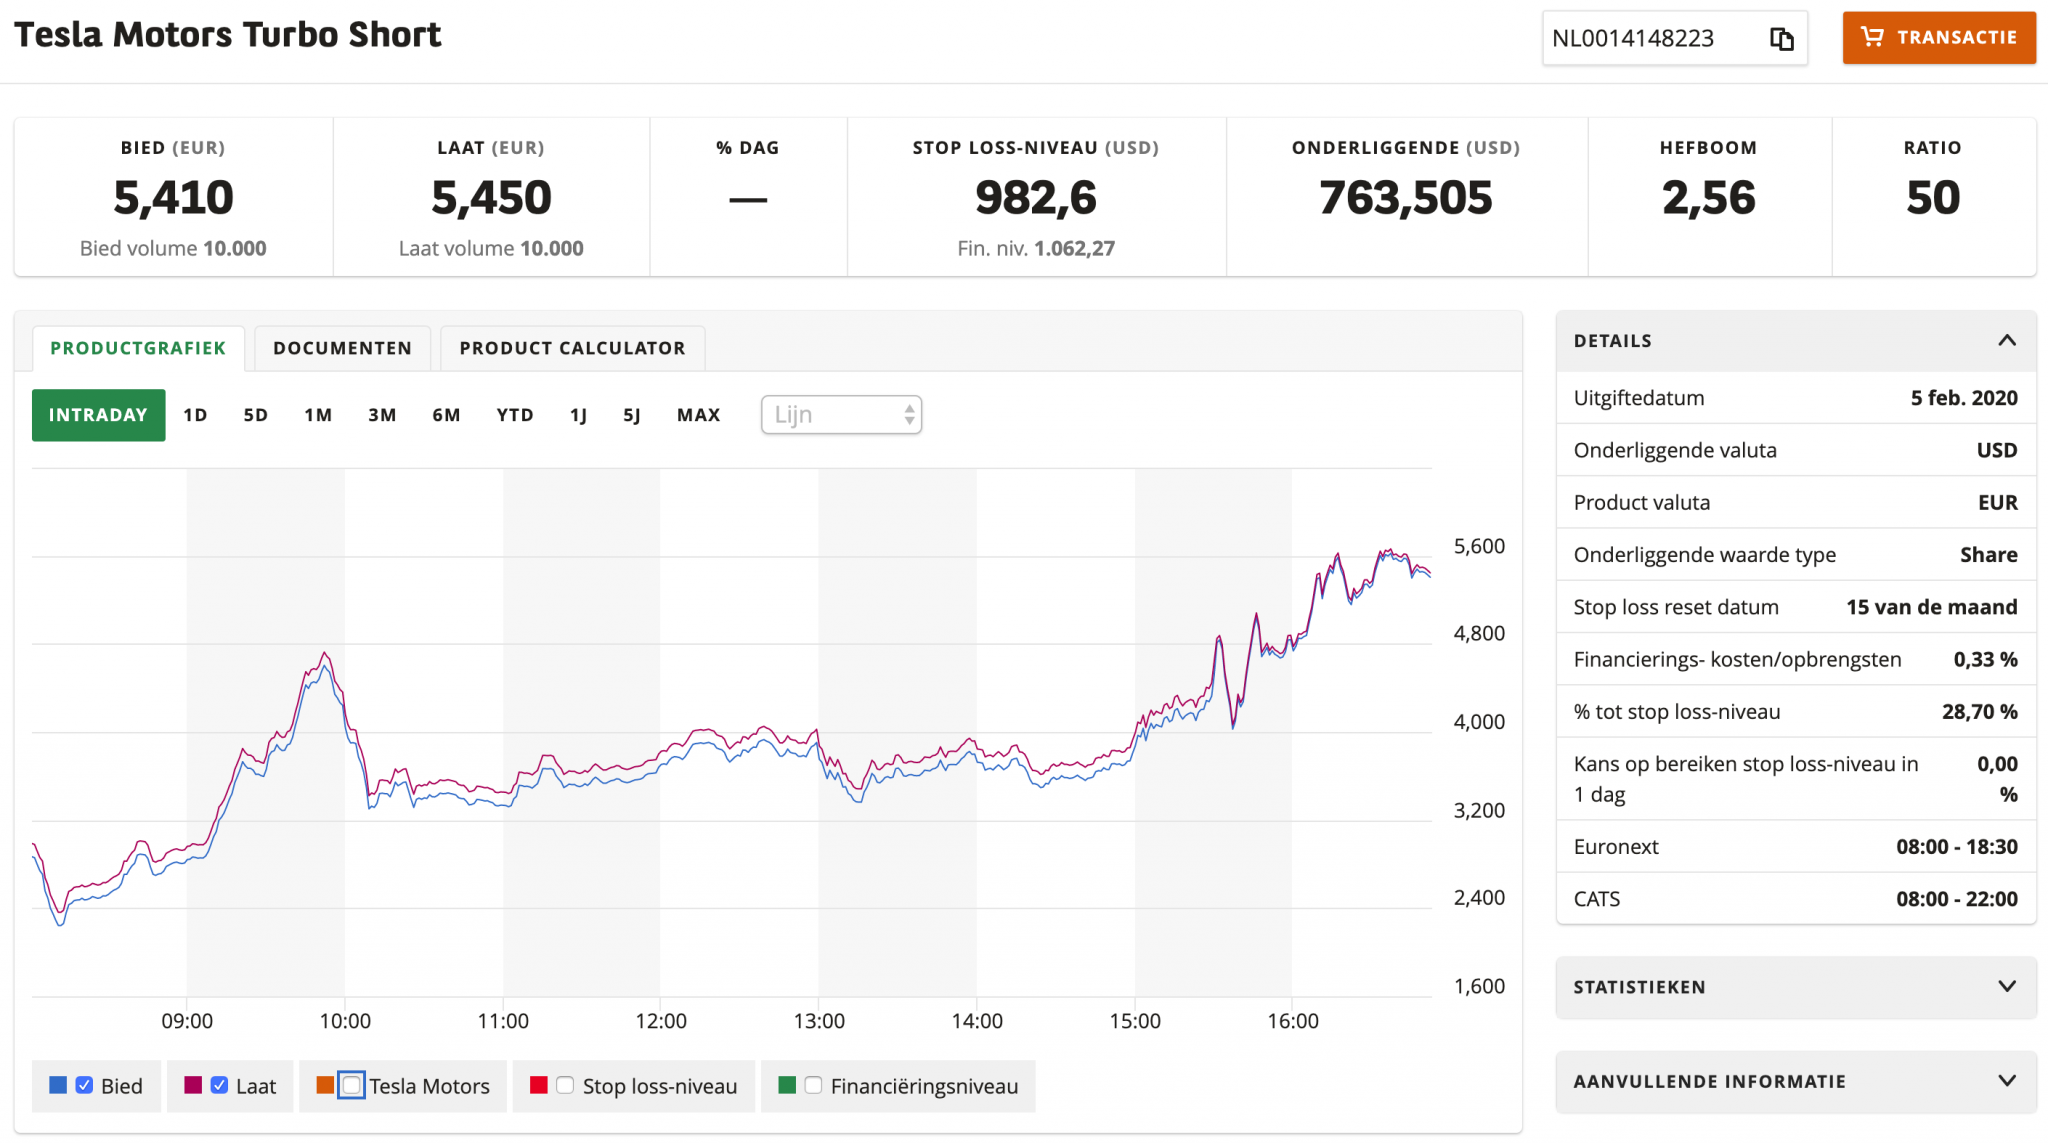Collapse the Details panel chevron
Viewport: 2048px width, 1143px height.
(2006, 341)
